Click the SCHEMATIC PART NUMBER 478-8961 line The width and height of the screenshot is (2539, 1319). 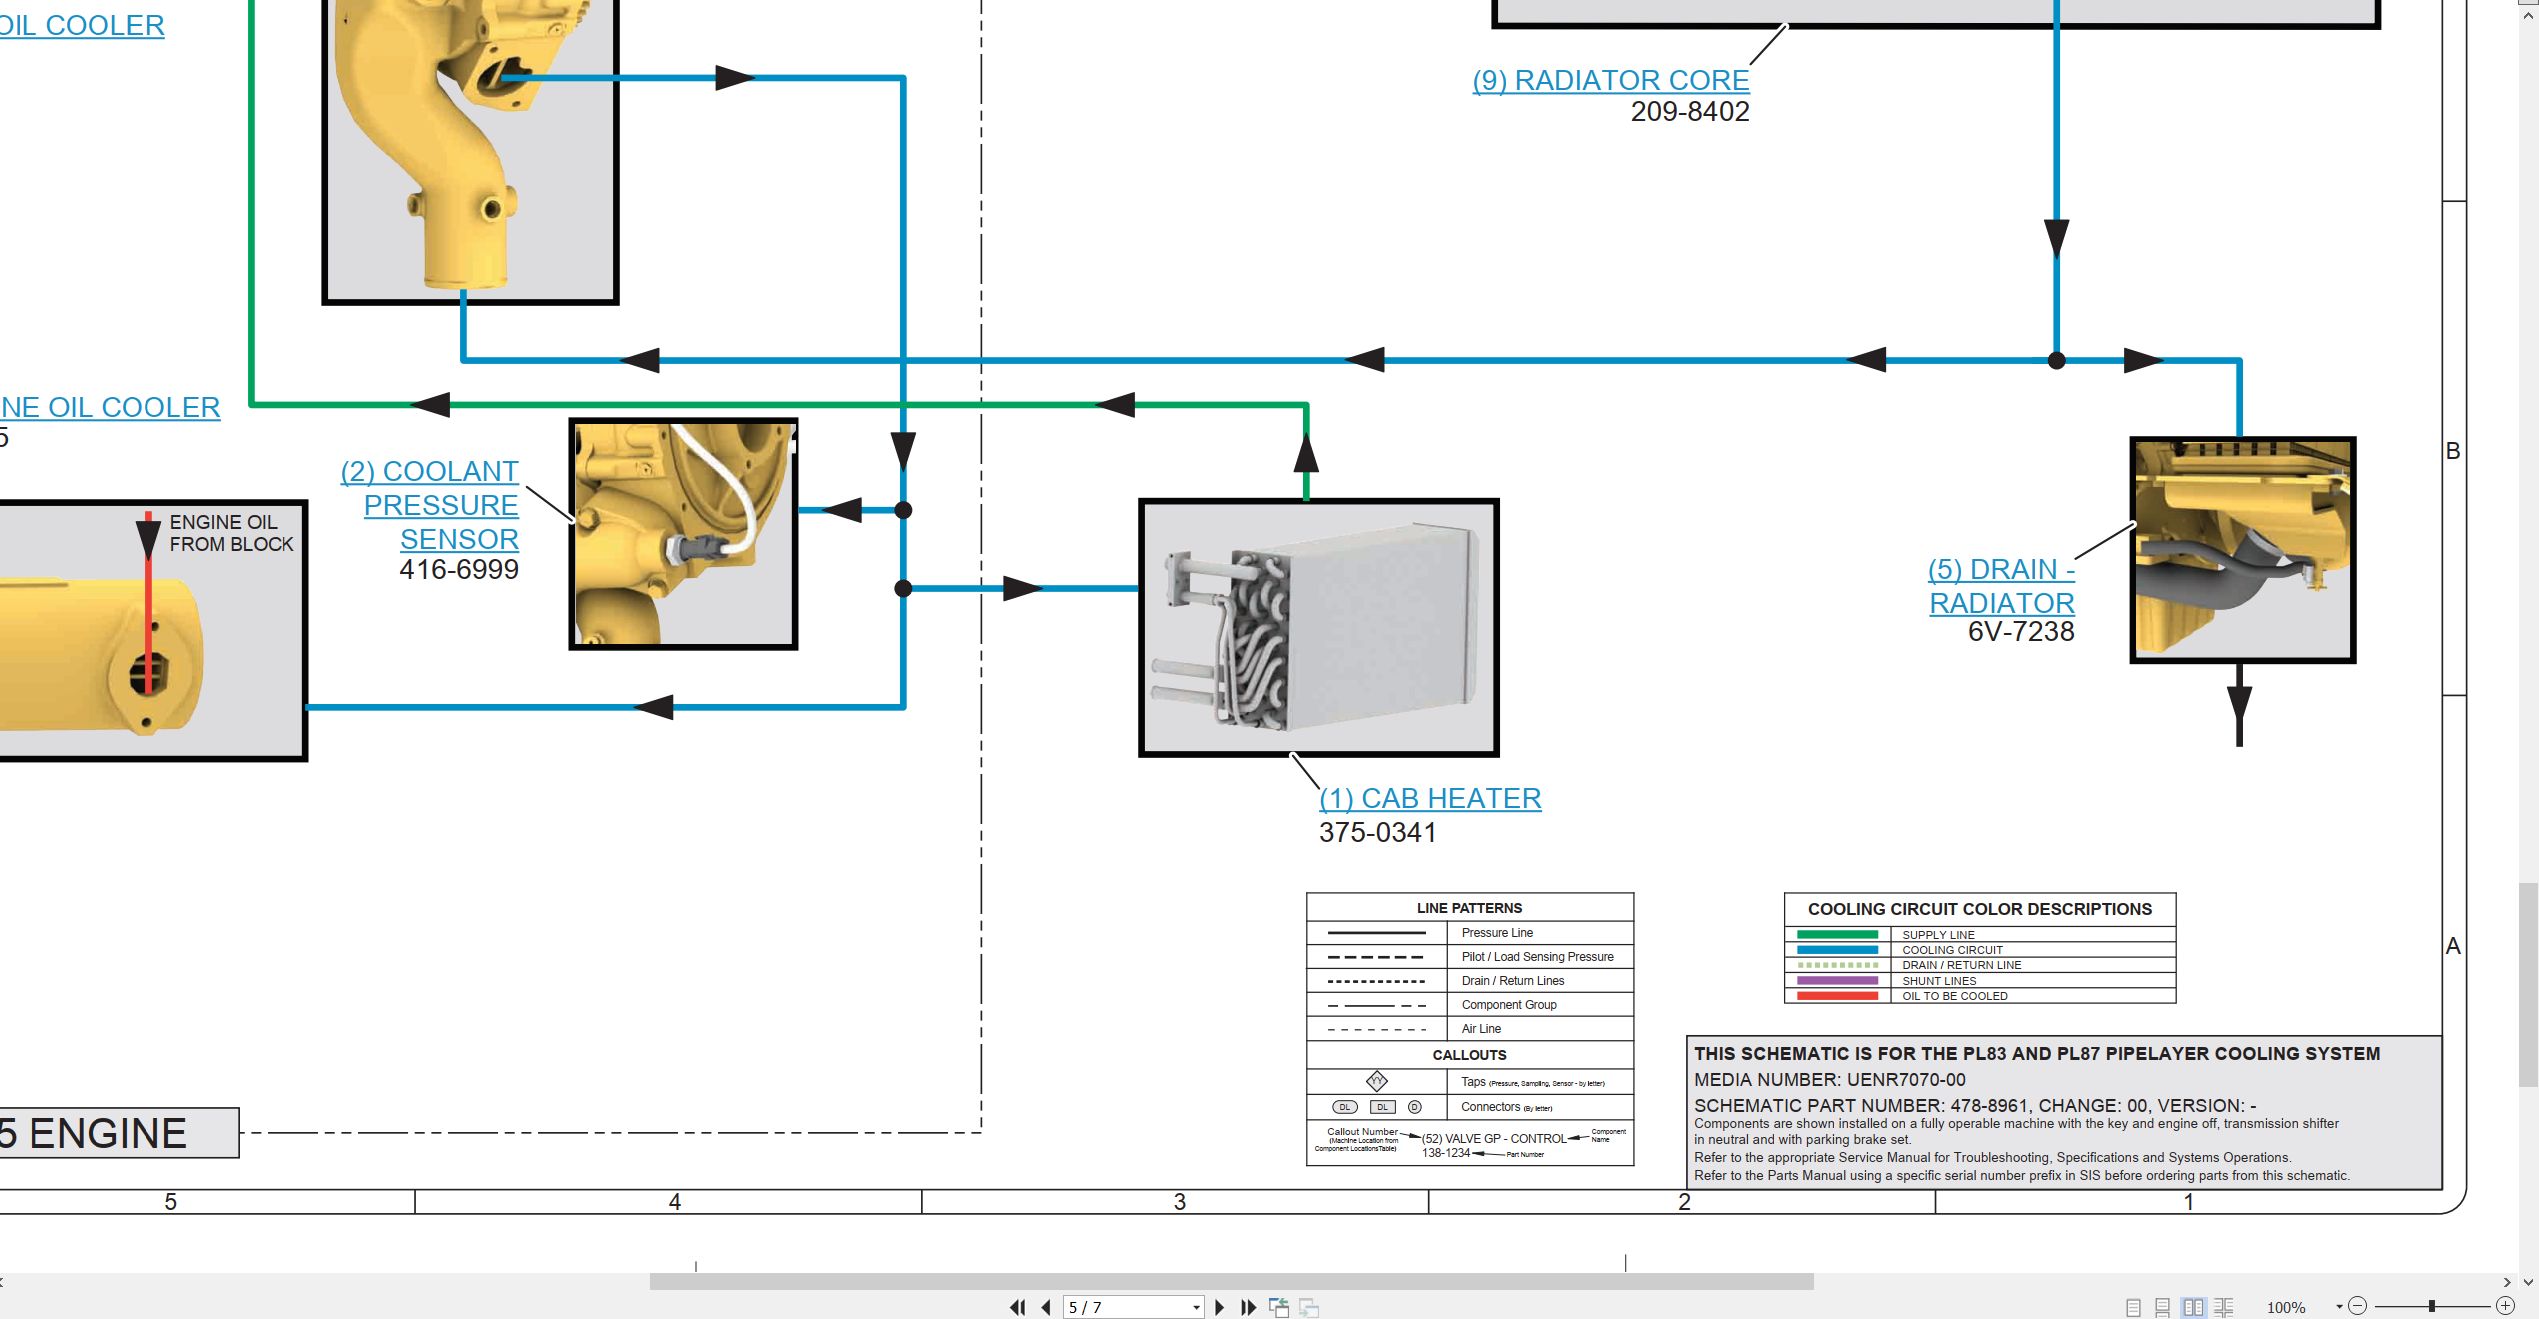point(1975,1106)
